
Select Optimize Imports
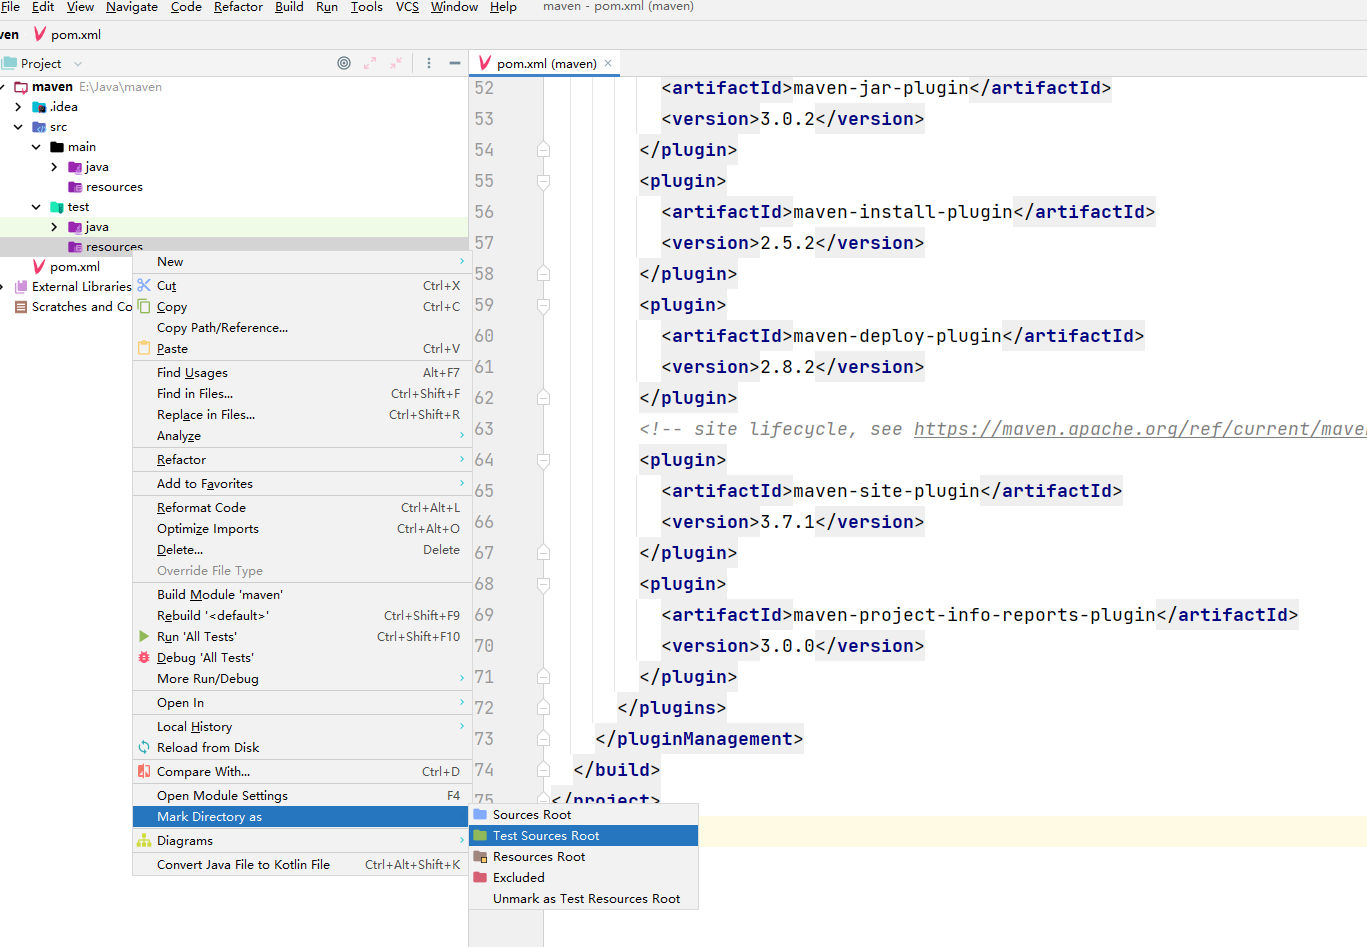(302, 529)
